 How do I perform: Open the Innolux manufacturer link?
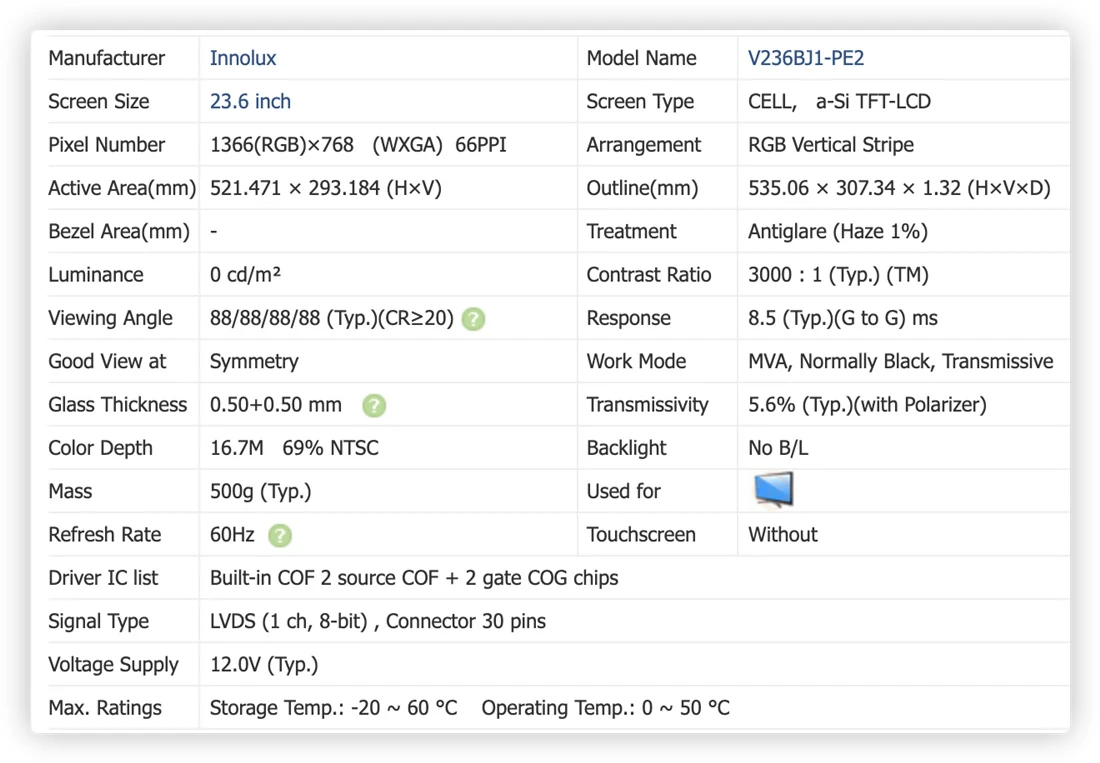(x=243, y=58)
